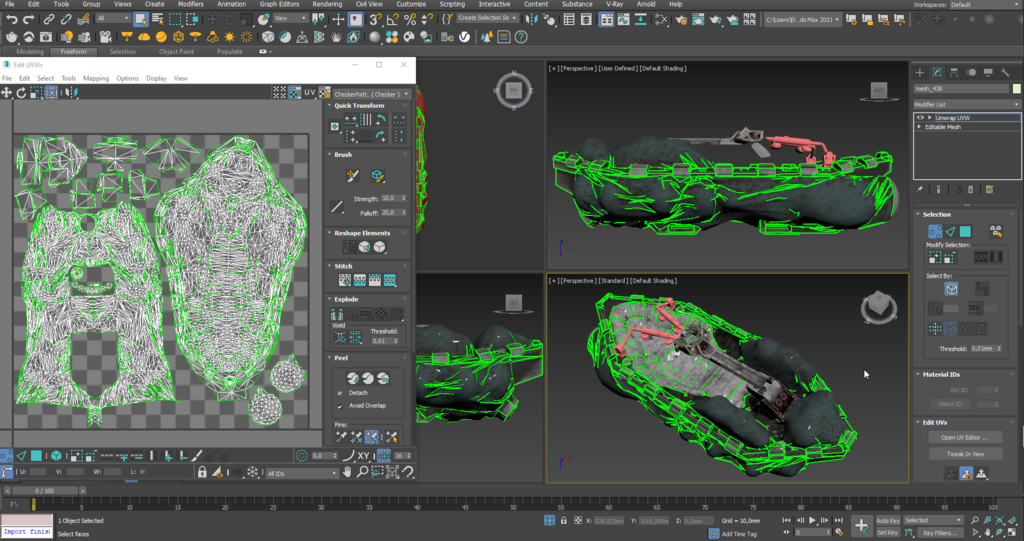Switch to the Object Paint ribbon tab

[x=176, y=52]
